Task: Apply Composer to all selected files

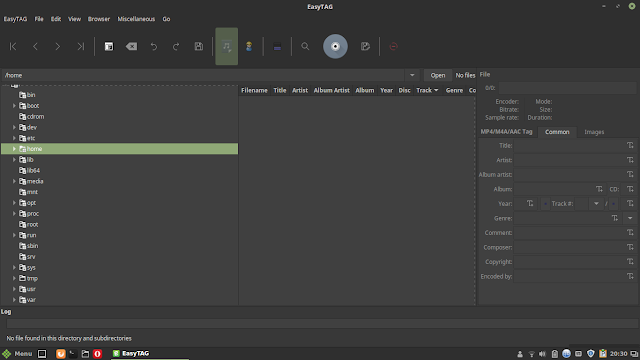Action: point(630,247)
